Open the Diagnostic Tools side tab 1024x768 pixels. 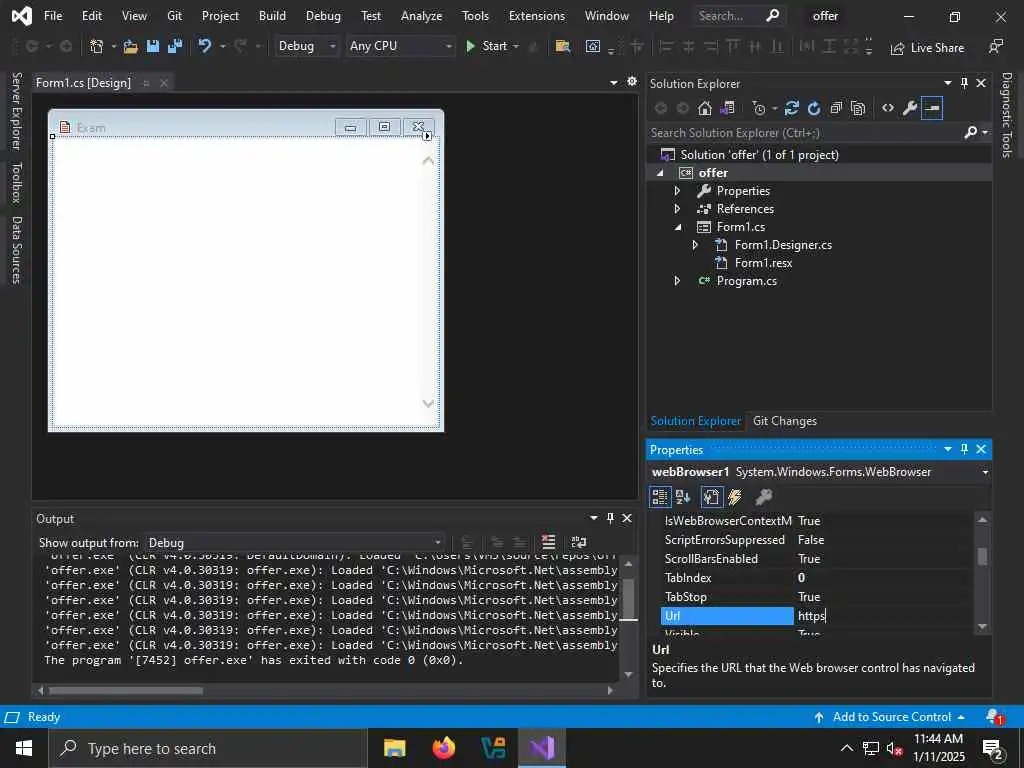pyautogui.click(x=1007, y=115)
